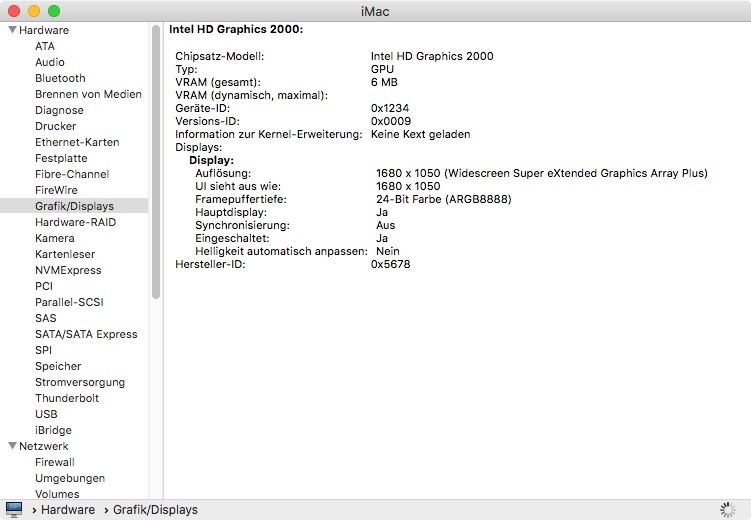Viewport: 751px width, 520px height.
Task: Click the green zoom window button
Action: tap(53, 10)
